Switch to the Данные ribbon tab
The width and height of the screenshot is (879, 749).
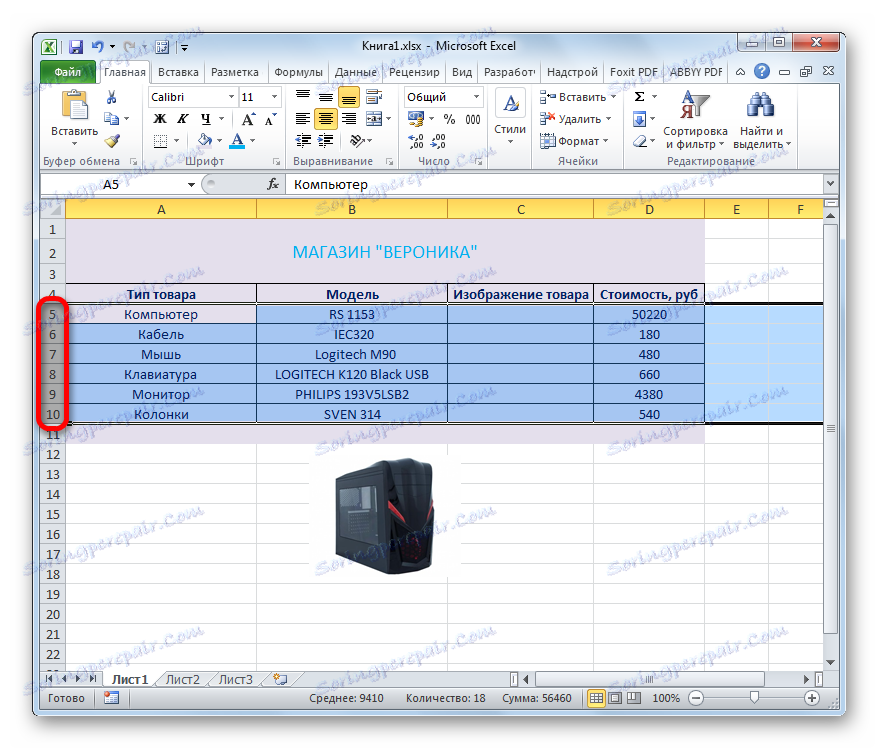click(355, 72)
